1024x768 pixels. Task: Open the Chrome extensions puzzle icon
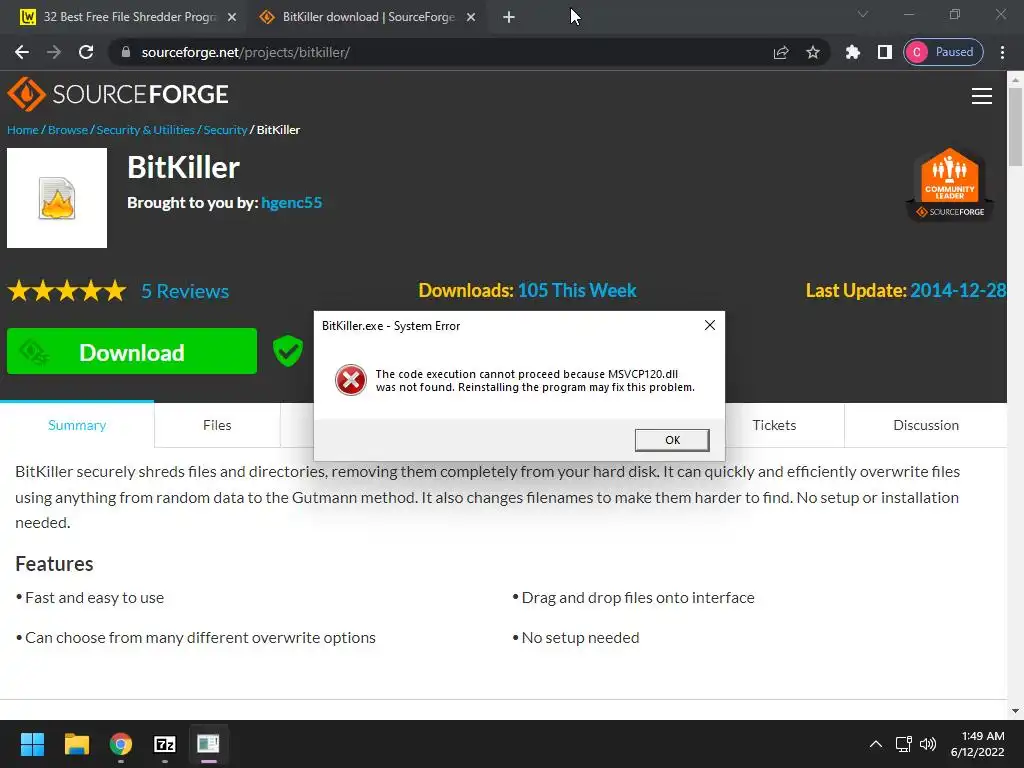[852, 52]
